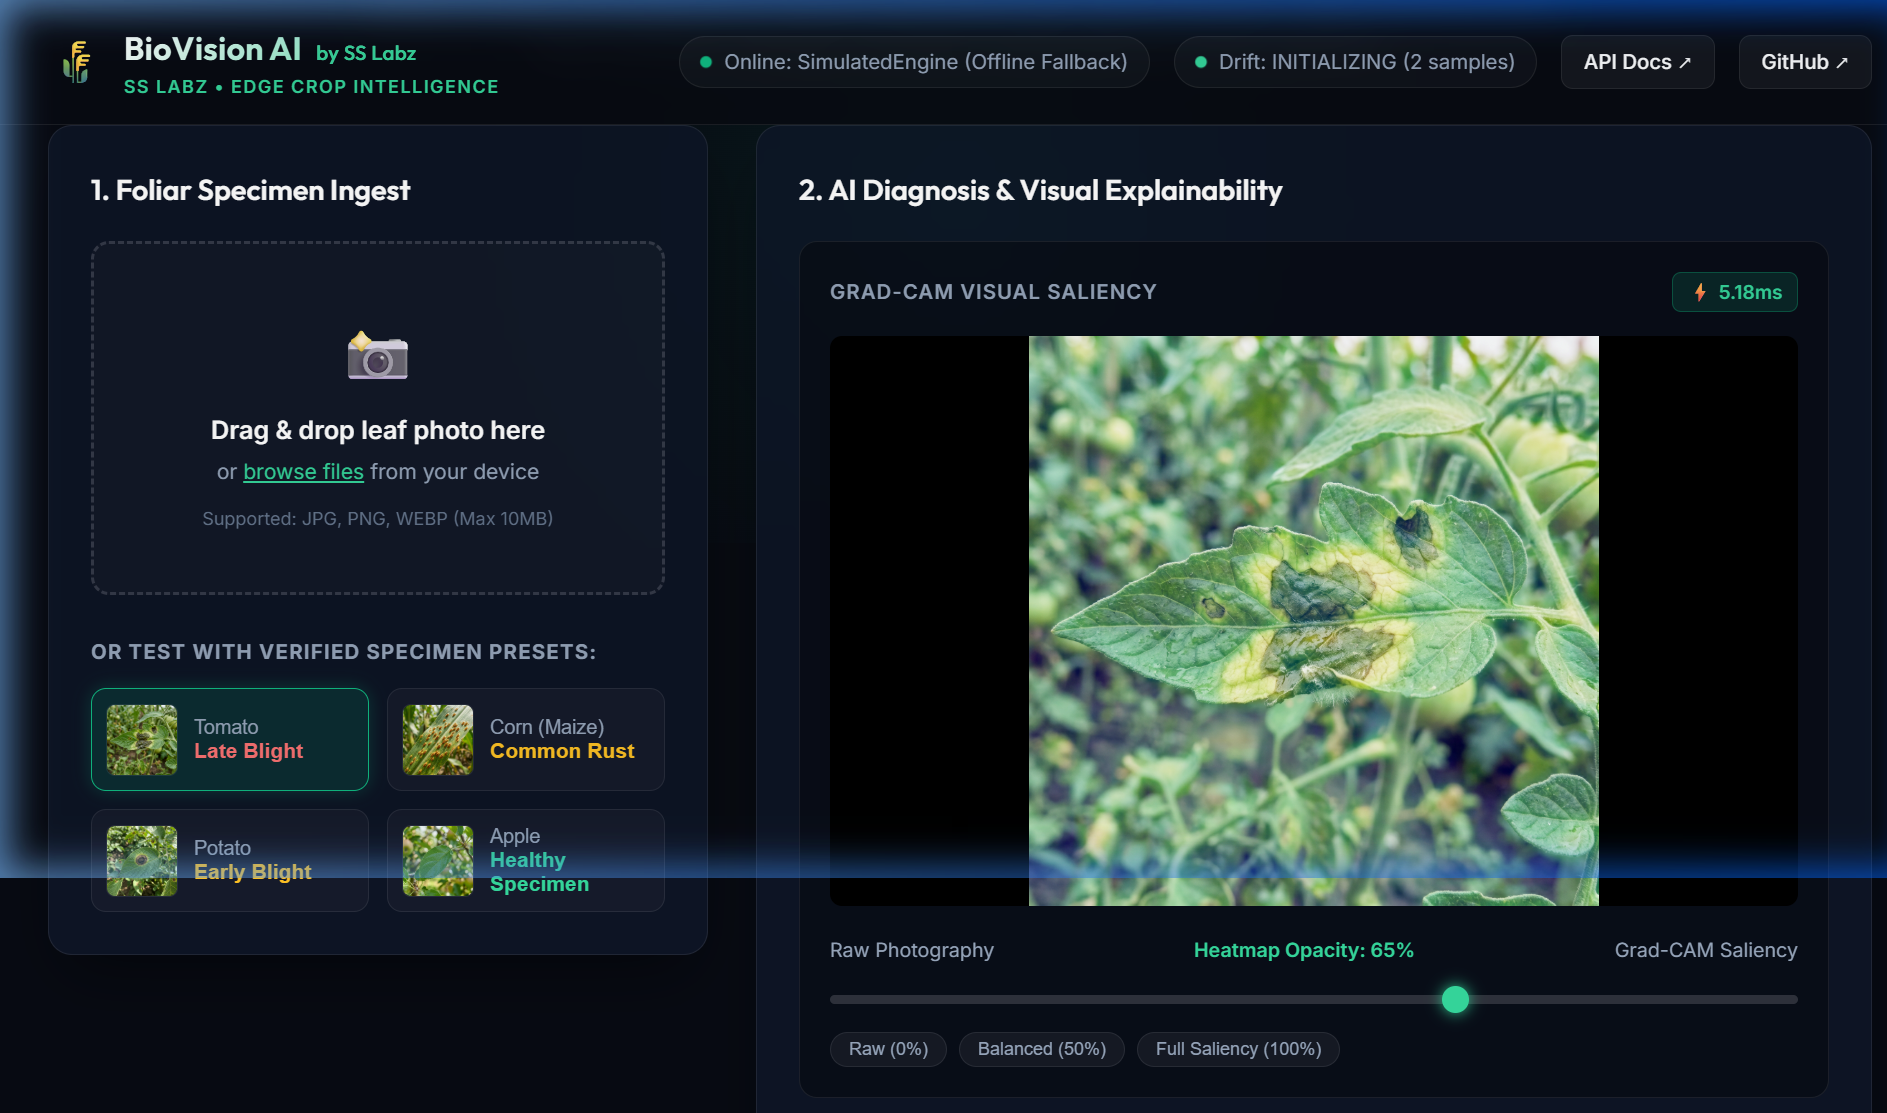The height and width of the screenshot is (1113, 1887).
Task: Click the 'Heatmap Opacity: 65%' label
Action: pyautogui.click(x=1303, y=950)
